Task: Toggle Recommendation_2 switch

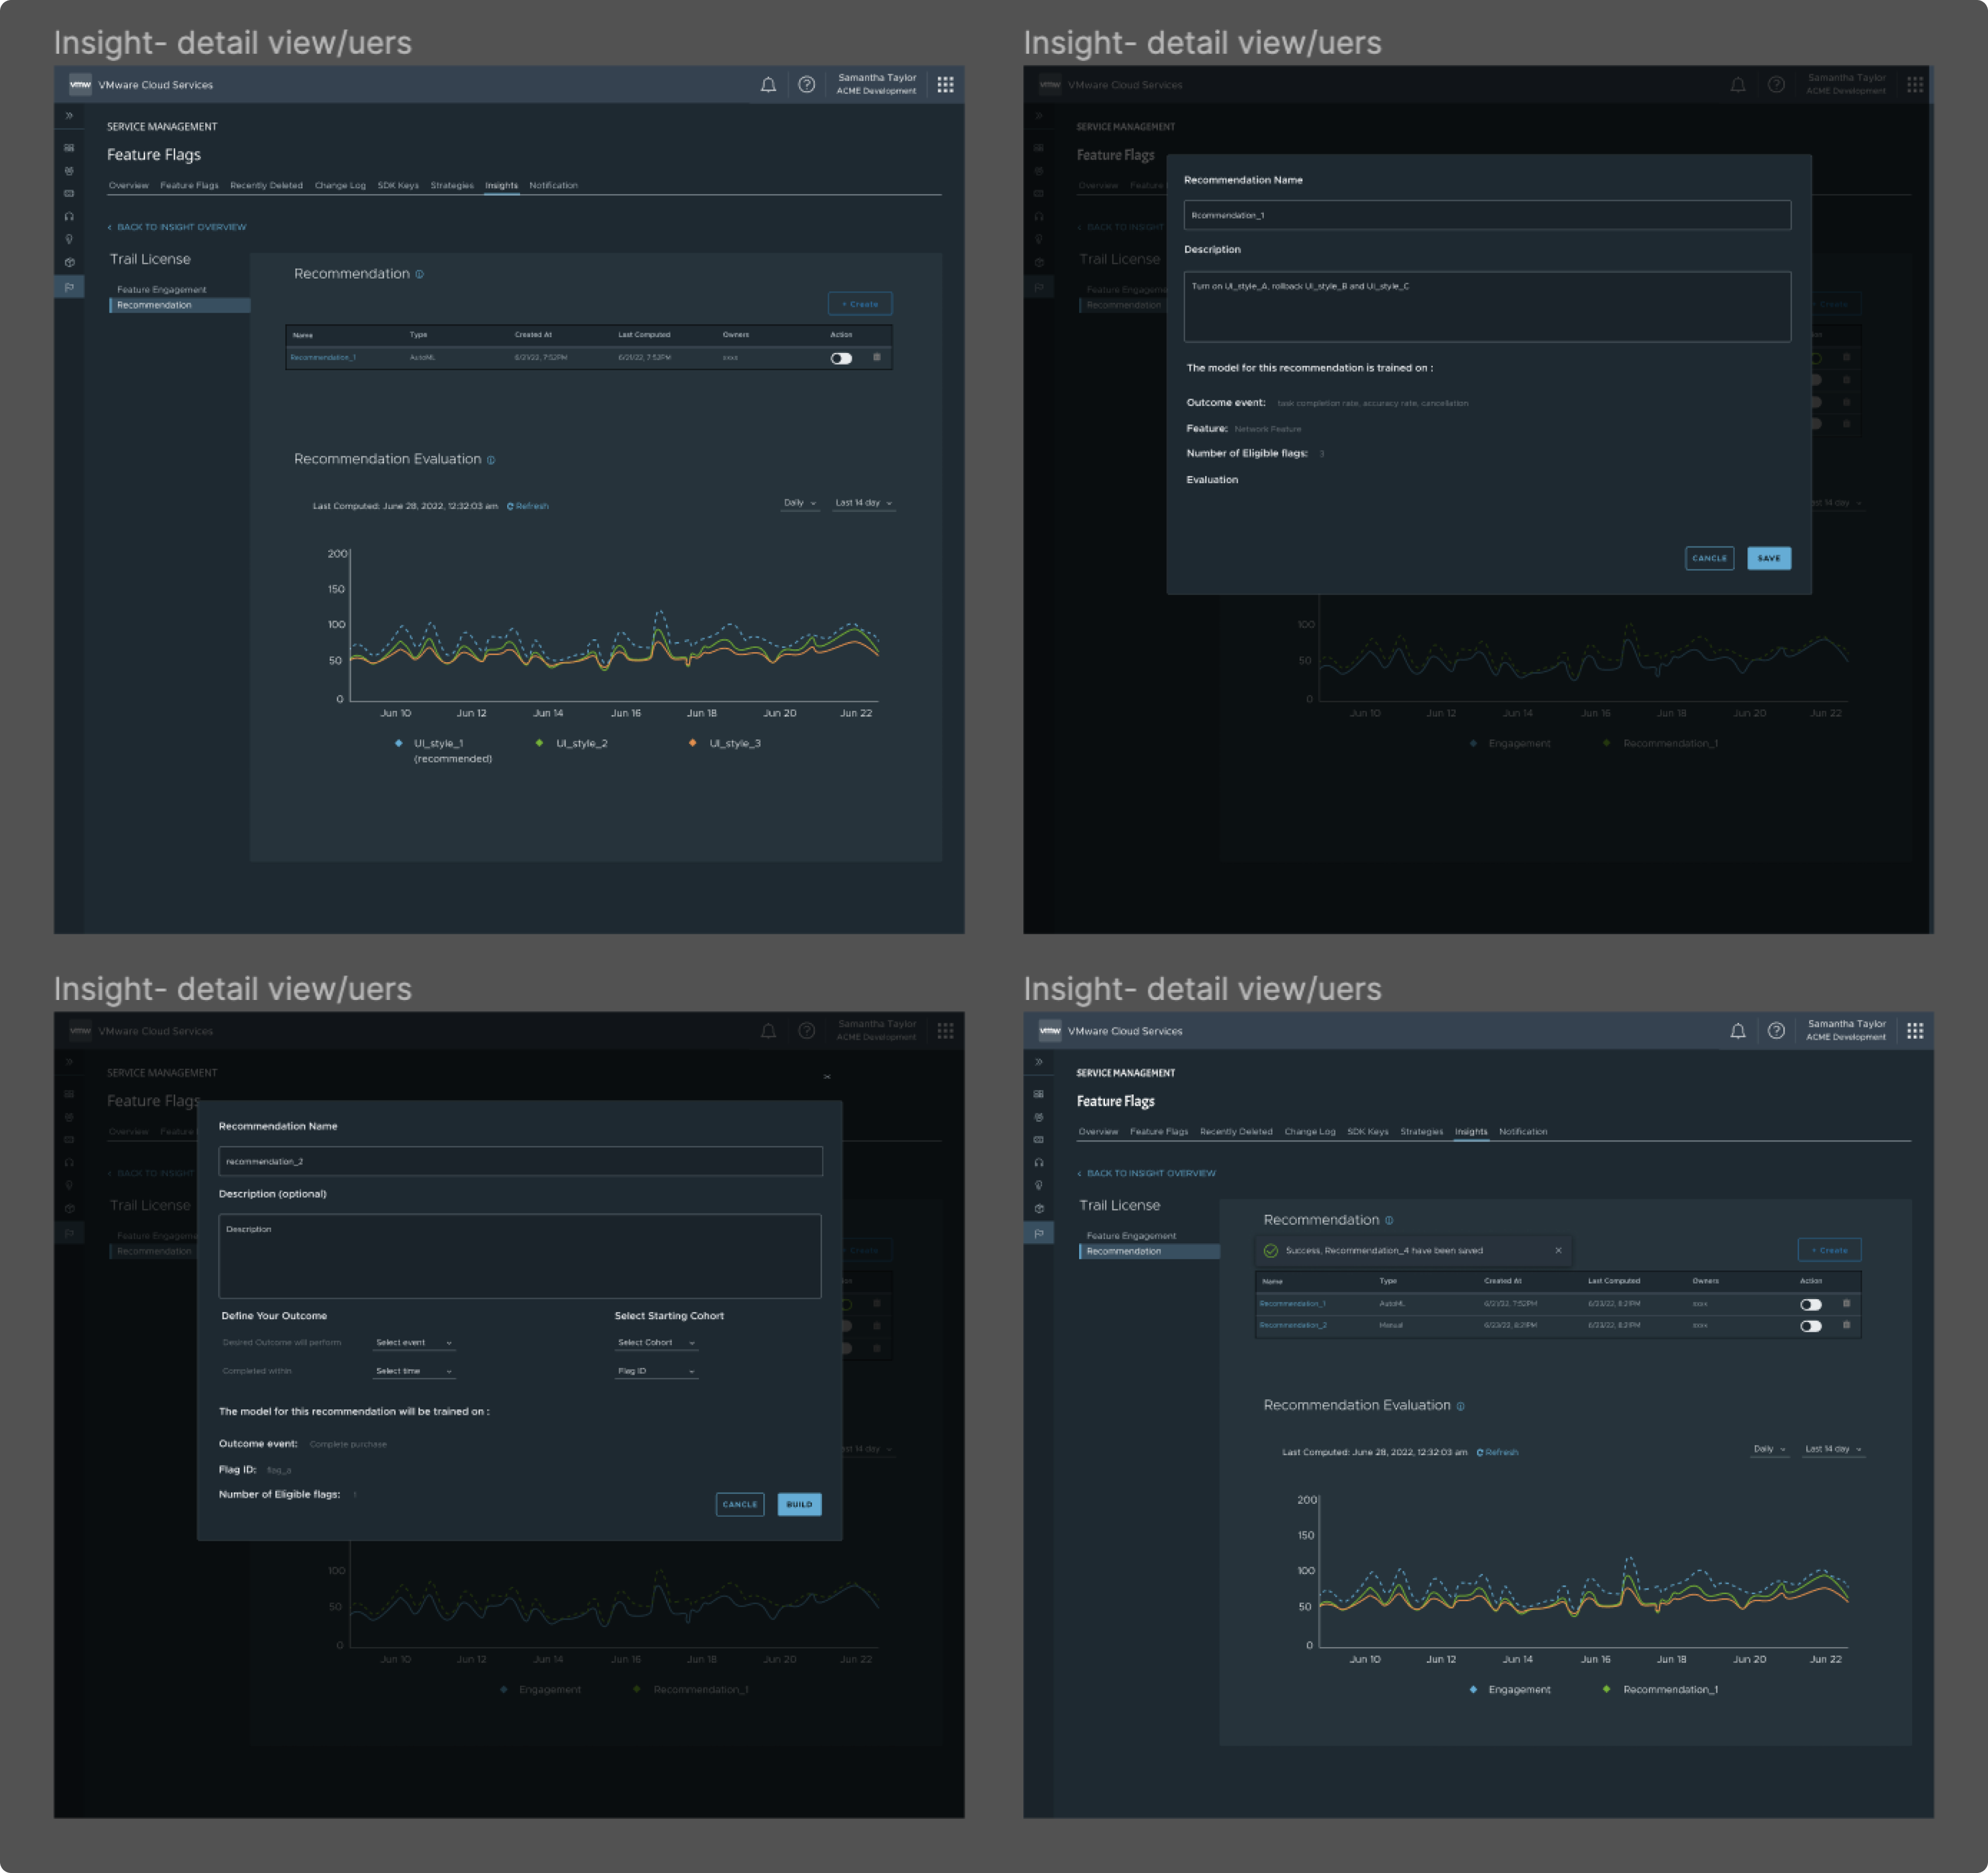Action: (x=1811, y=1326)
